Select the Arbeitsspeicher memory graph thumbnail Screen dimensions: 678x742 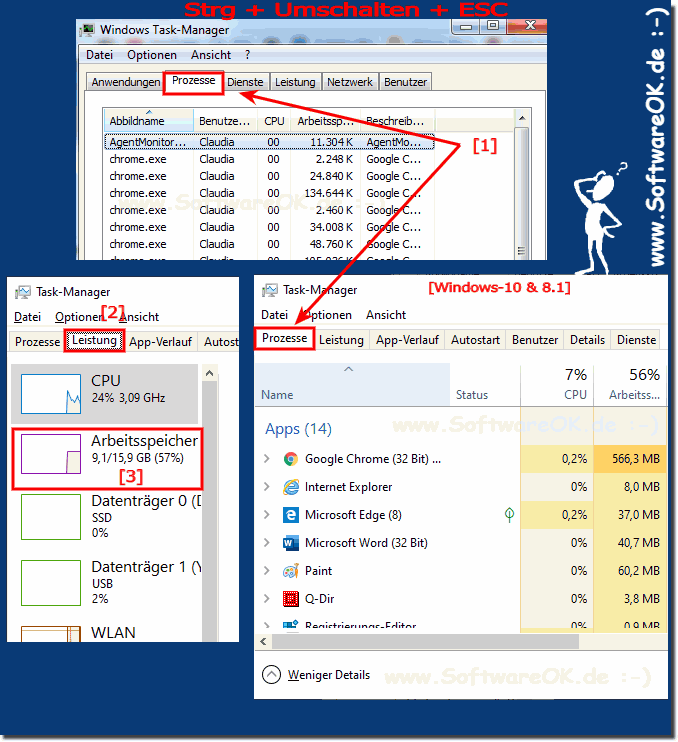pos(51,454)
